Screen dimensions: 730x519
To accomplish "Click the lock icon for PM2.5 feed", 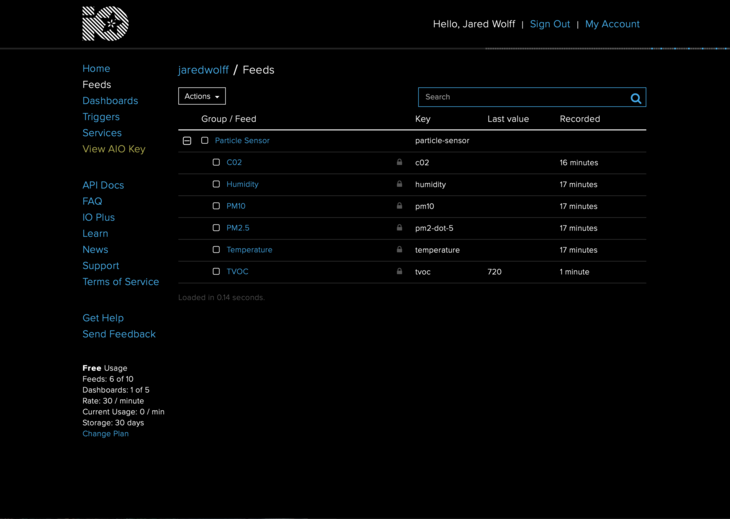I will tap(399, 228).
